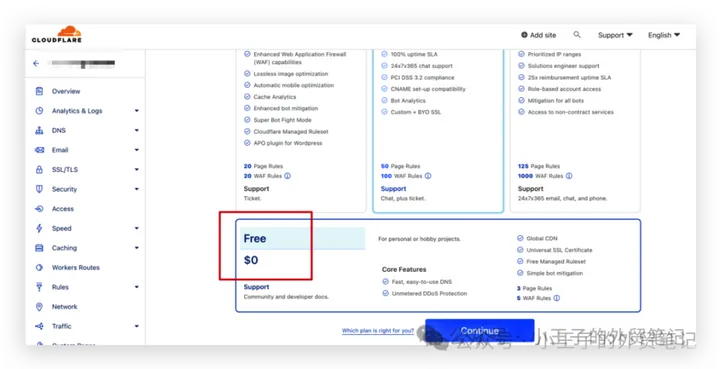Open the search magnifier icon

coord(577,34)
